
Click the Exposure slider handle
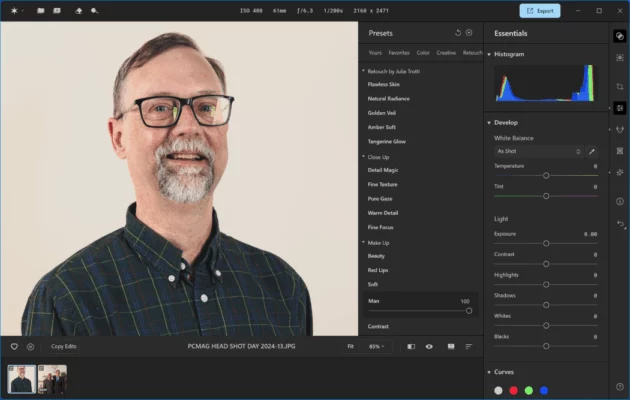[546, 243]
